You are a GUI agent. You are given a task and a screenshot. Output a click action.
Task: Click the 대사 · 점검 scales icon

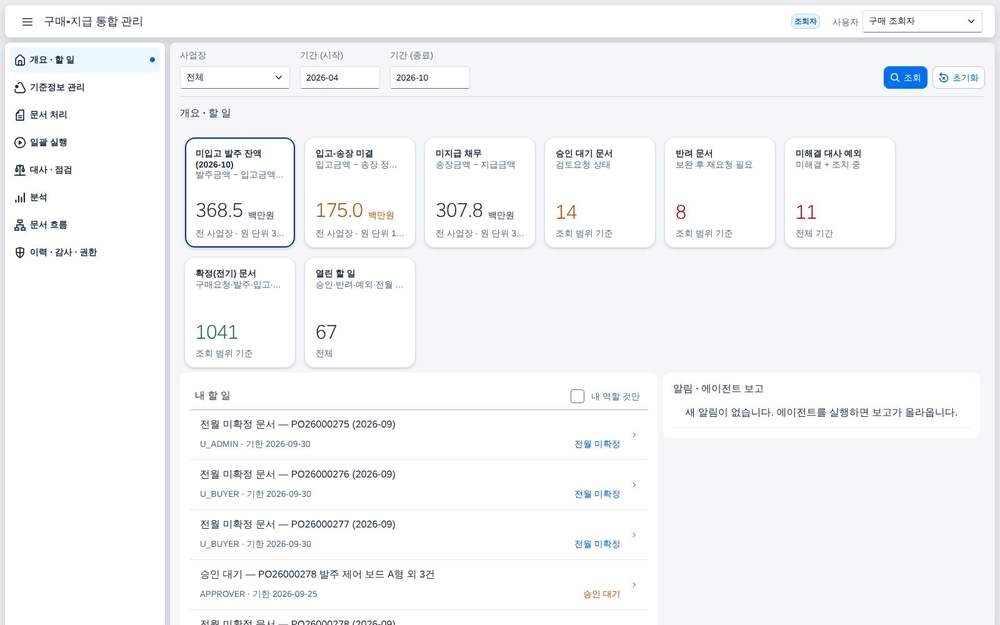pyautogui.click(x=20, y=170)
